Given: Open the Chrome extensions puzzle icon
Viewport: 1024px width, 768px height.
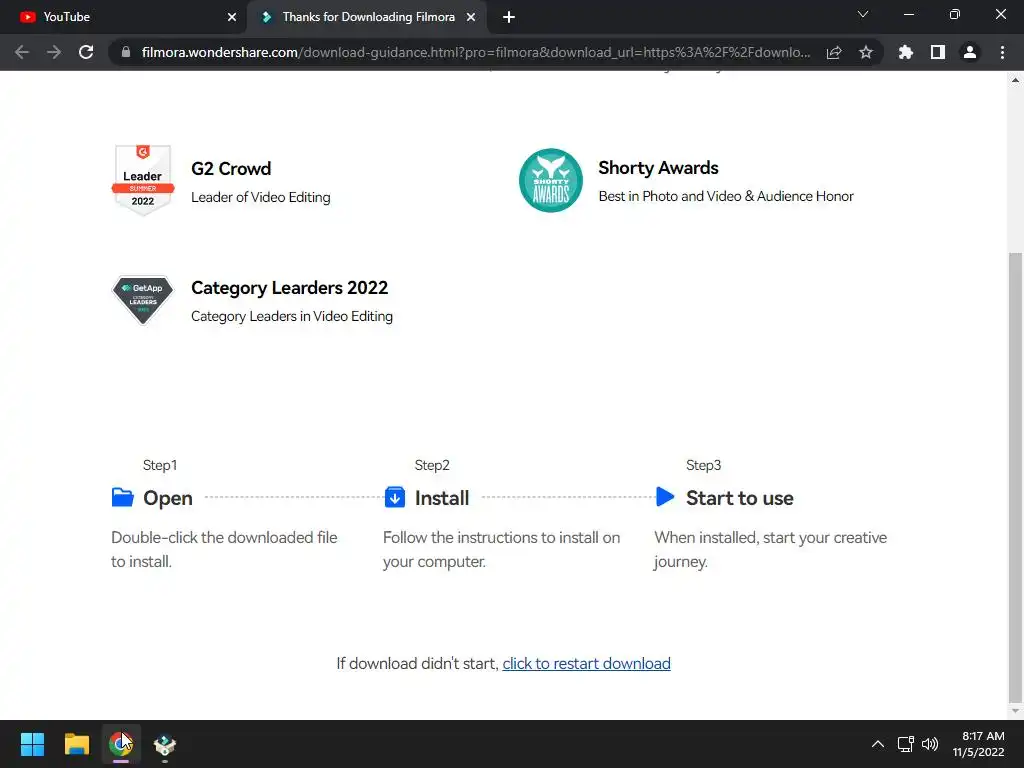Looking at the screenshot, I should point(906,52).
